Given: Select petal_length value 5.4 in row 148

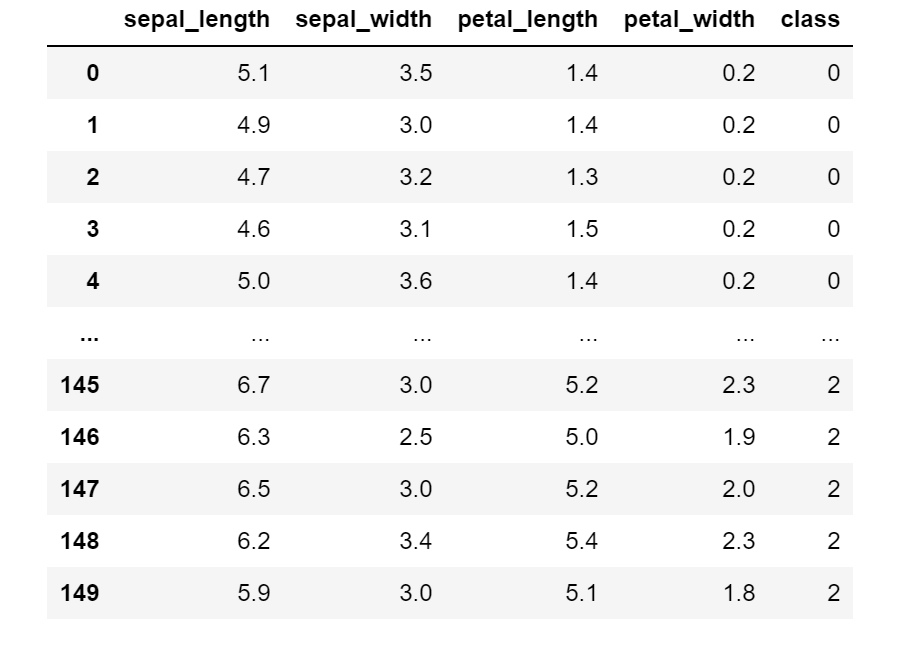Looking at the screenshot, I should pyautogui.click(x=582, y=541).
